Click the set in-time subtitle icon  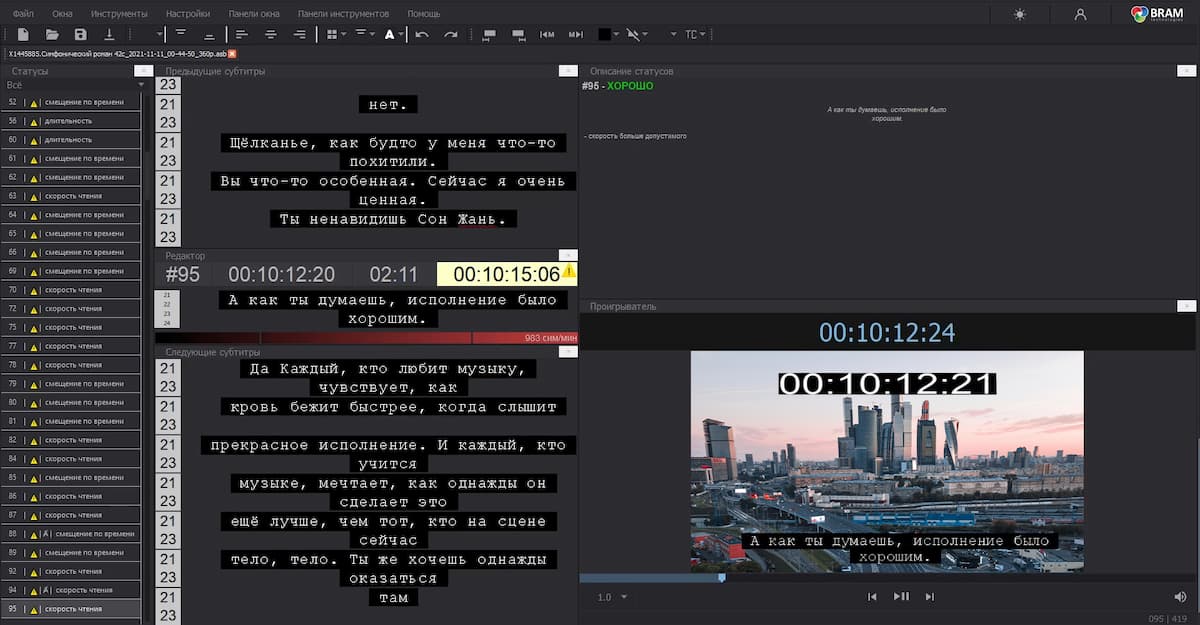[x=489, y=34]
